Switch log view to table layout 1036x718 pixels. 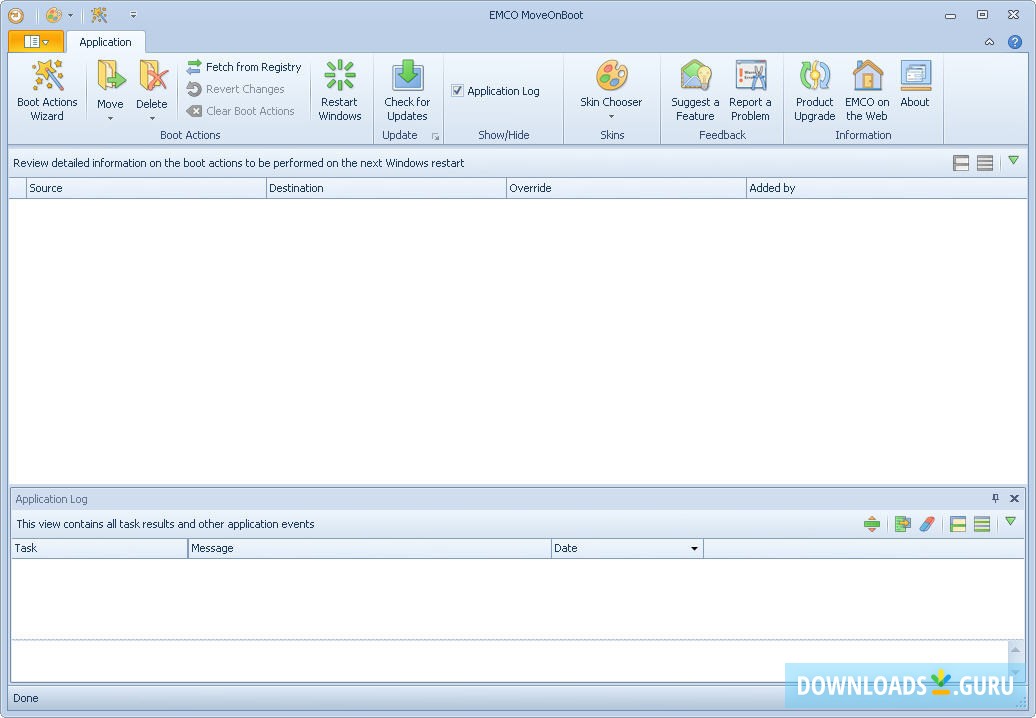pos(982,524)
